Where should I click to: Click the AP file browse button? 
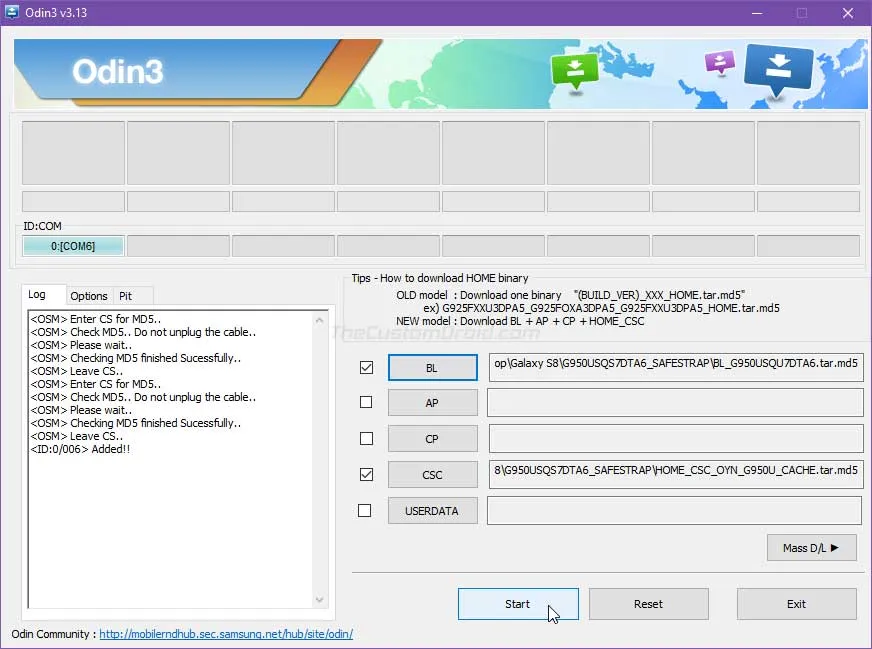432,403
